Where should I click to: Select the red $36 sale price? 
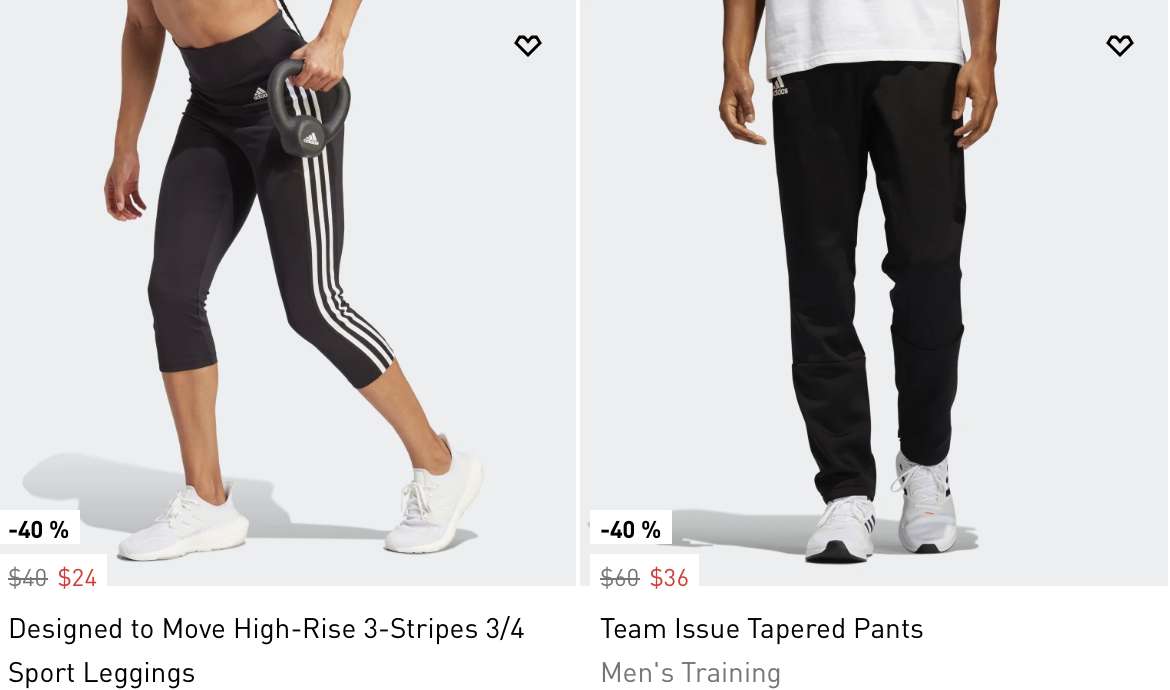point(669,577)
